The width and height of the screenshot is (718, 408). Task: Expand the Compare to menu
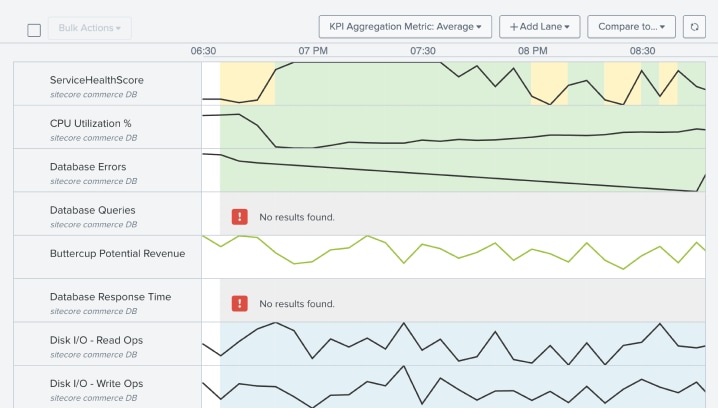631,27
